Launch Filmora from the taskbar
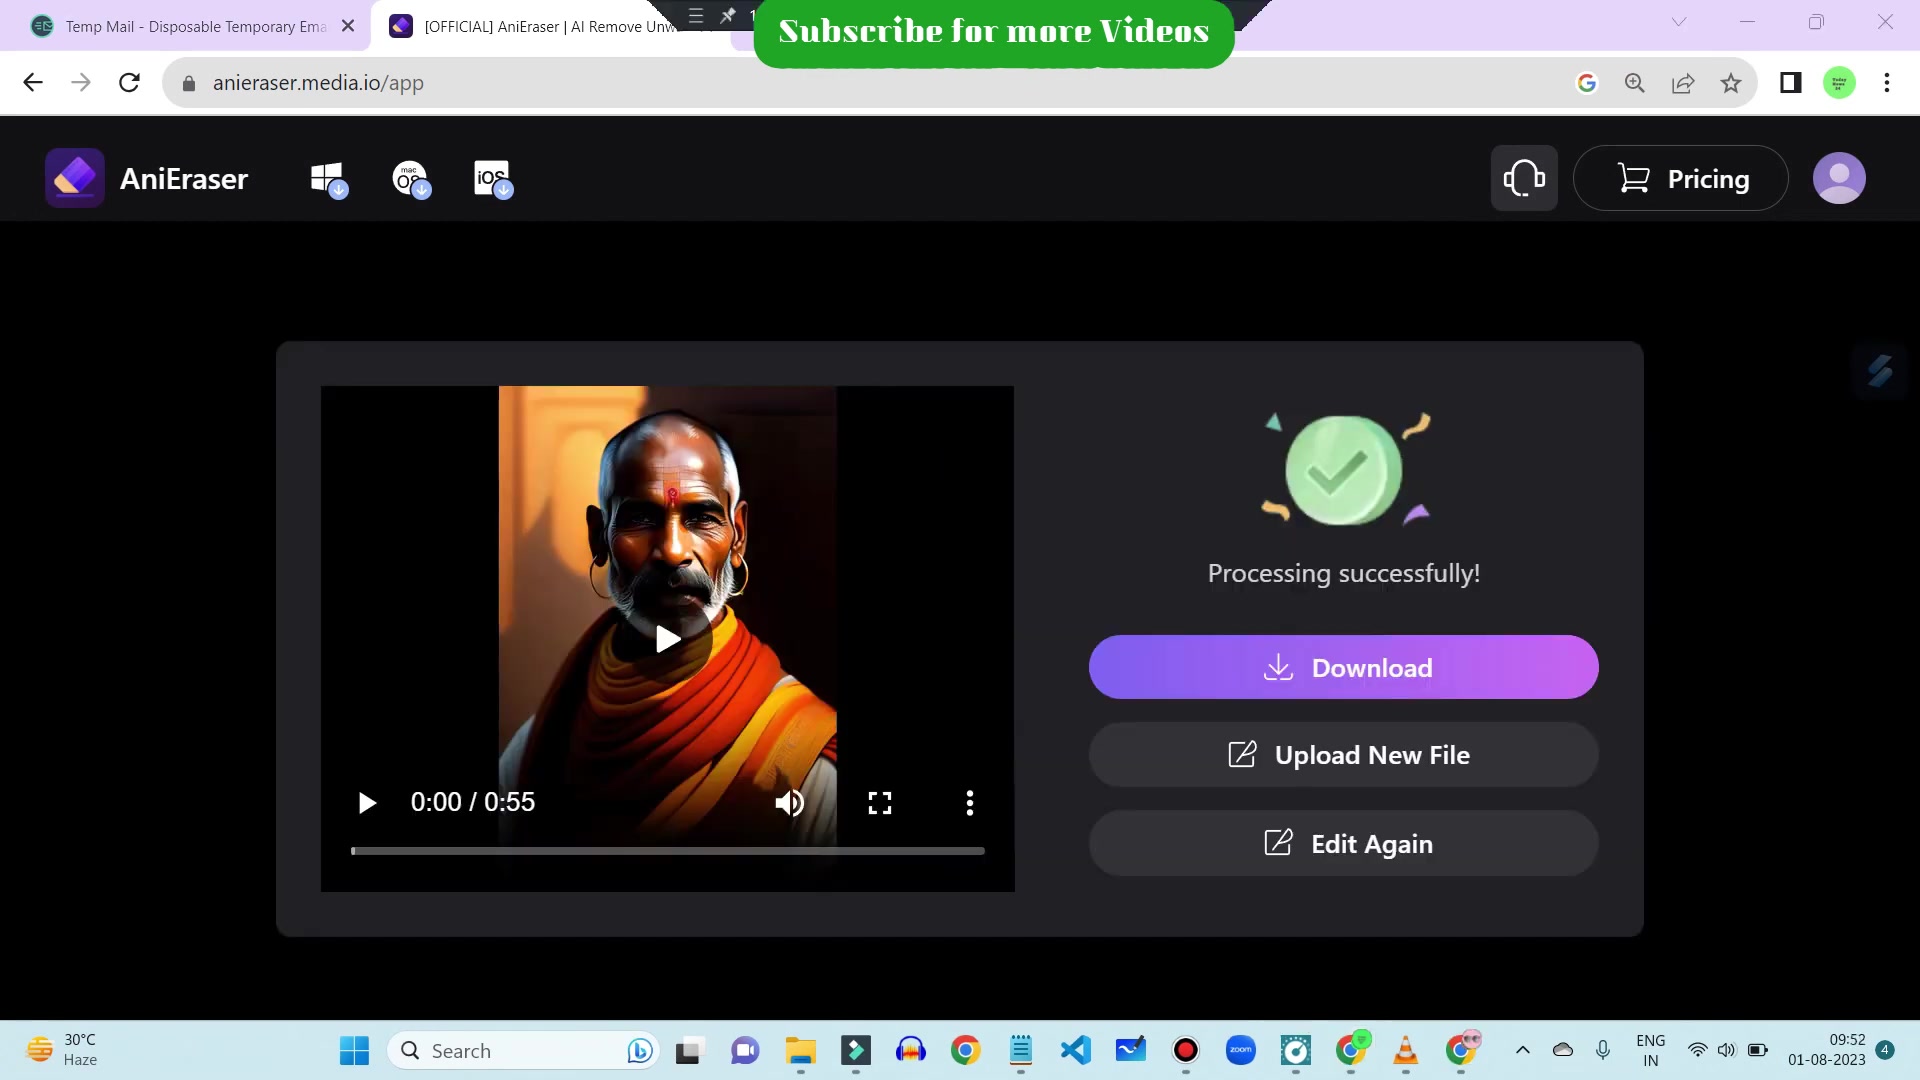The image size is (1920, 1080). tap(855, 1050)
